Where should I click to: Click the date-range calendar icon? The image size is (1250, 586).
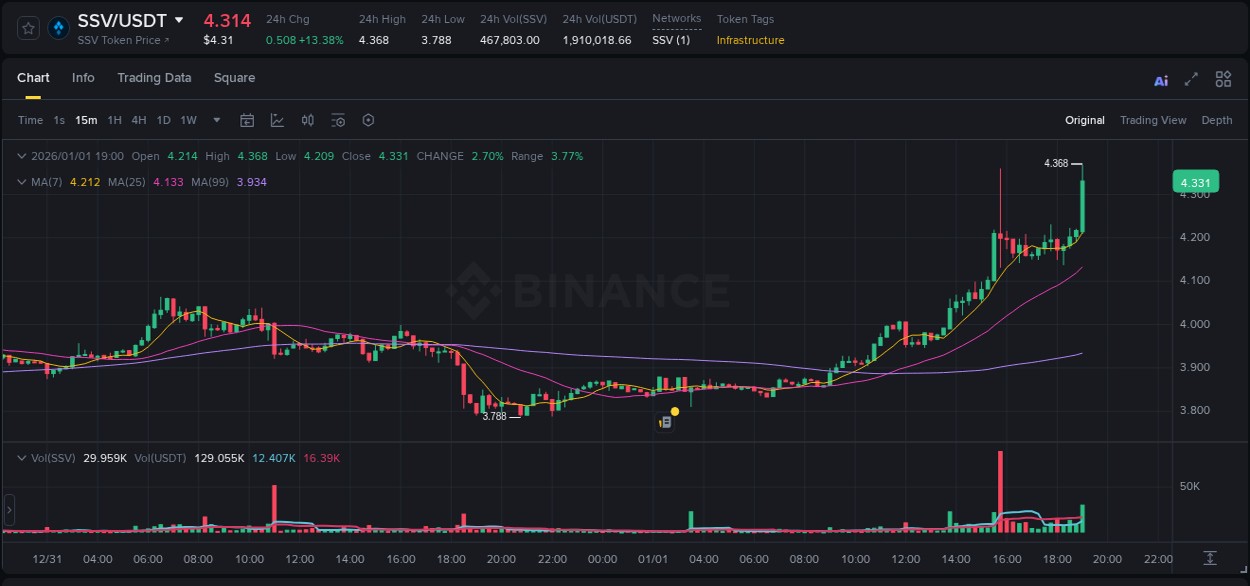pos(247,119)
